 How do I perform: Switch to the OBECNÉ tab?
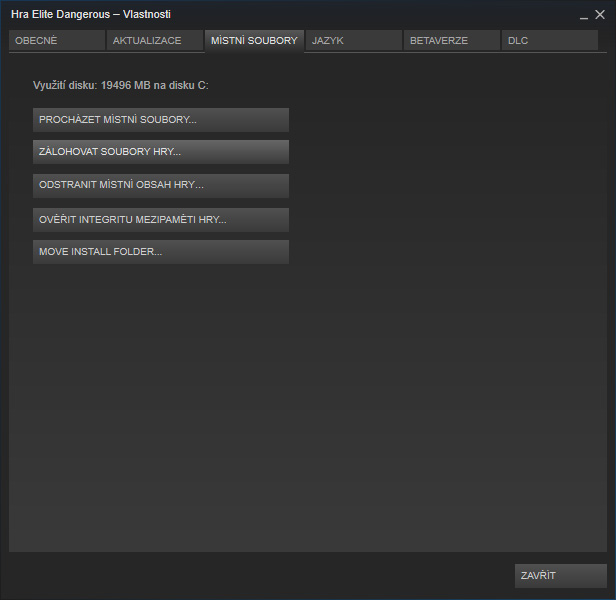coord(57,40)
